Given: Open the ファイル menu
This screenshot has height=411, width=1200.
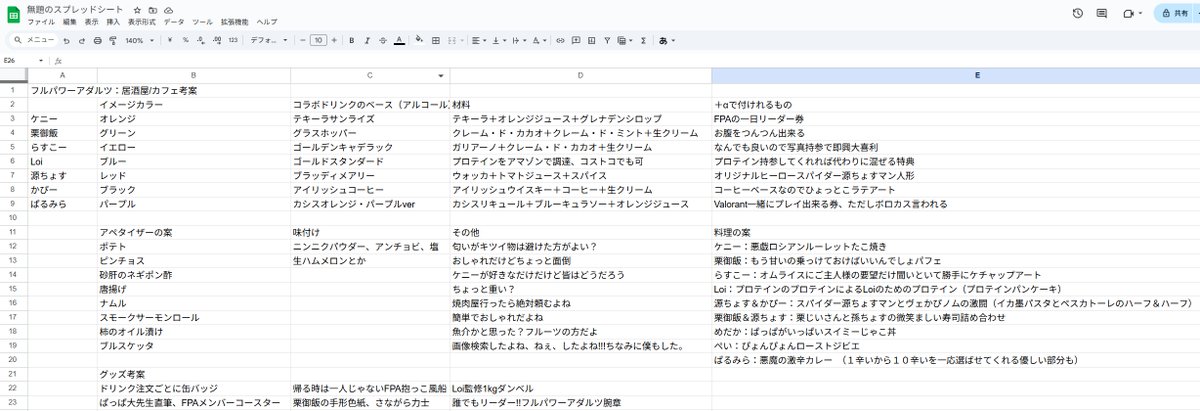Looking at the screenshot, I should tap(42, 21).
